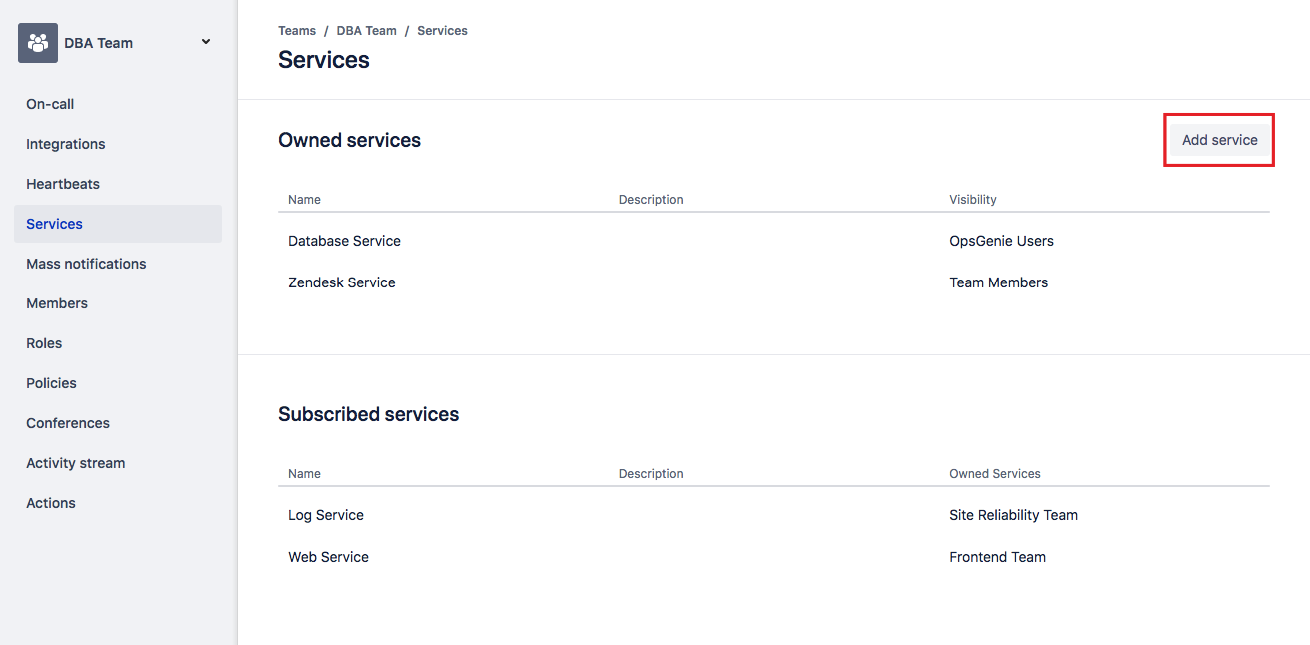Open the Zendesk Service entry
1310x645 pixels.
tap(342, 283)
